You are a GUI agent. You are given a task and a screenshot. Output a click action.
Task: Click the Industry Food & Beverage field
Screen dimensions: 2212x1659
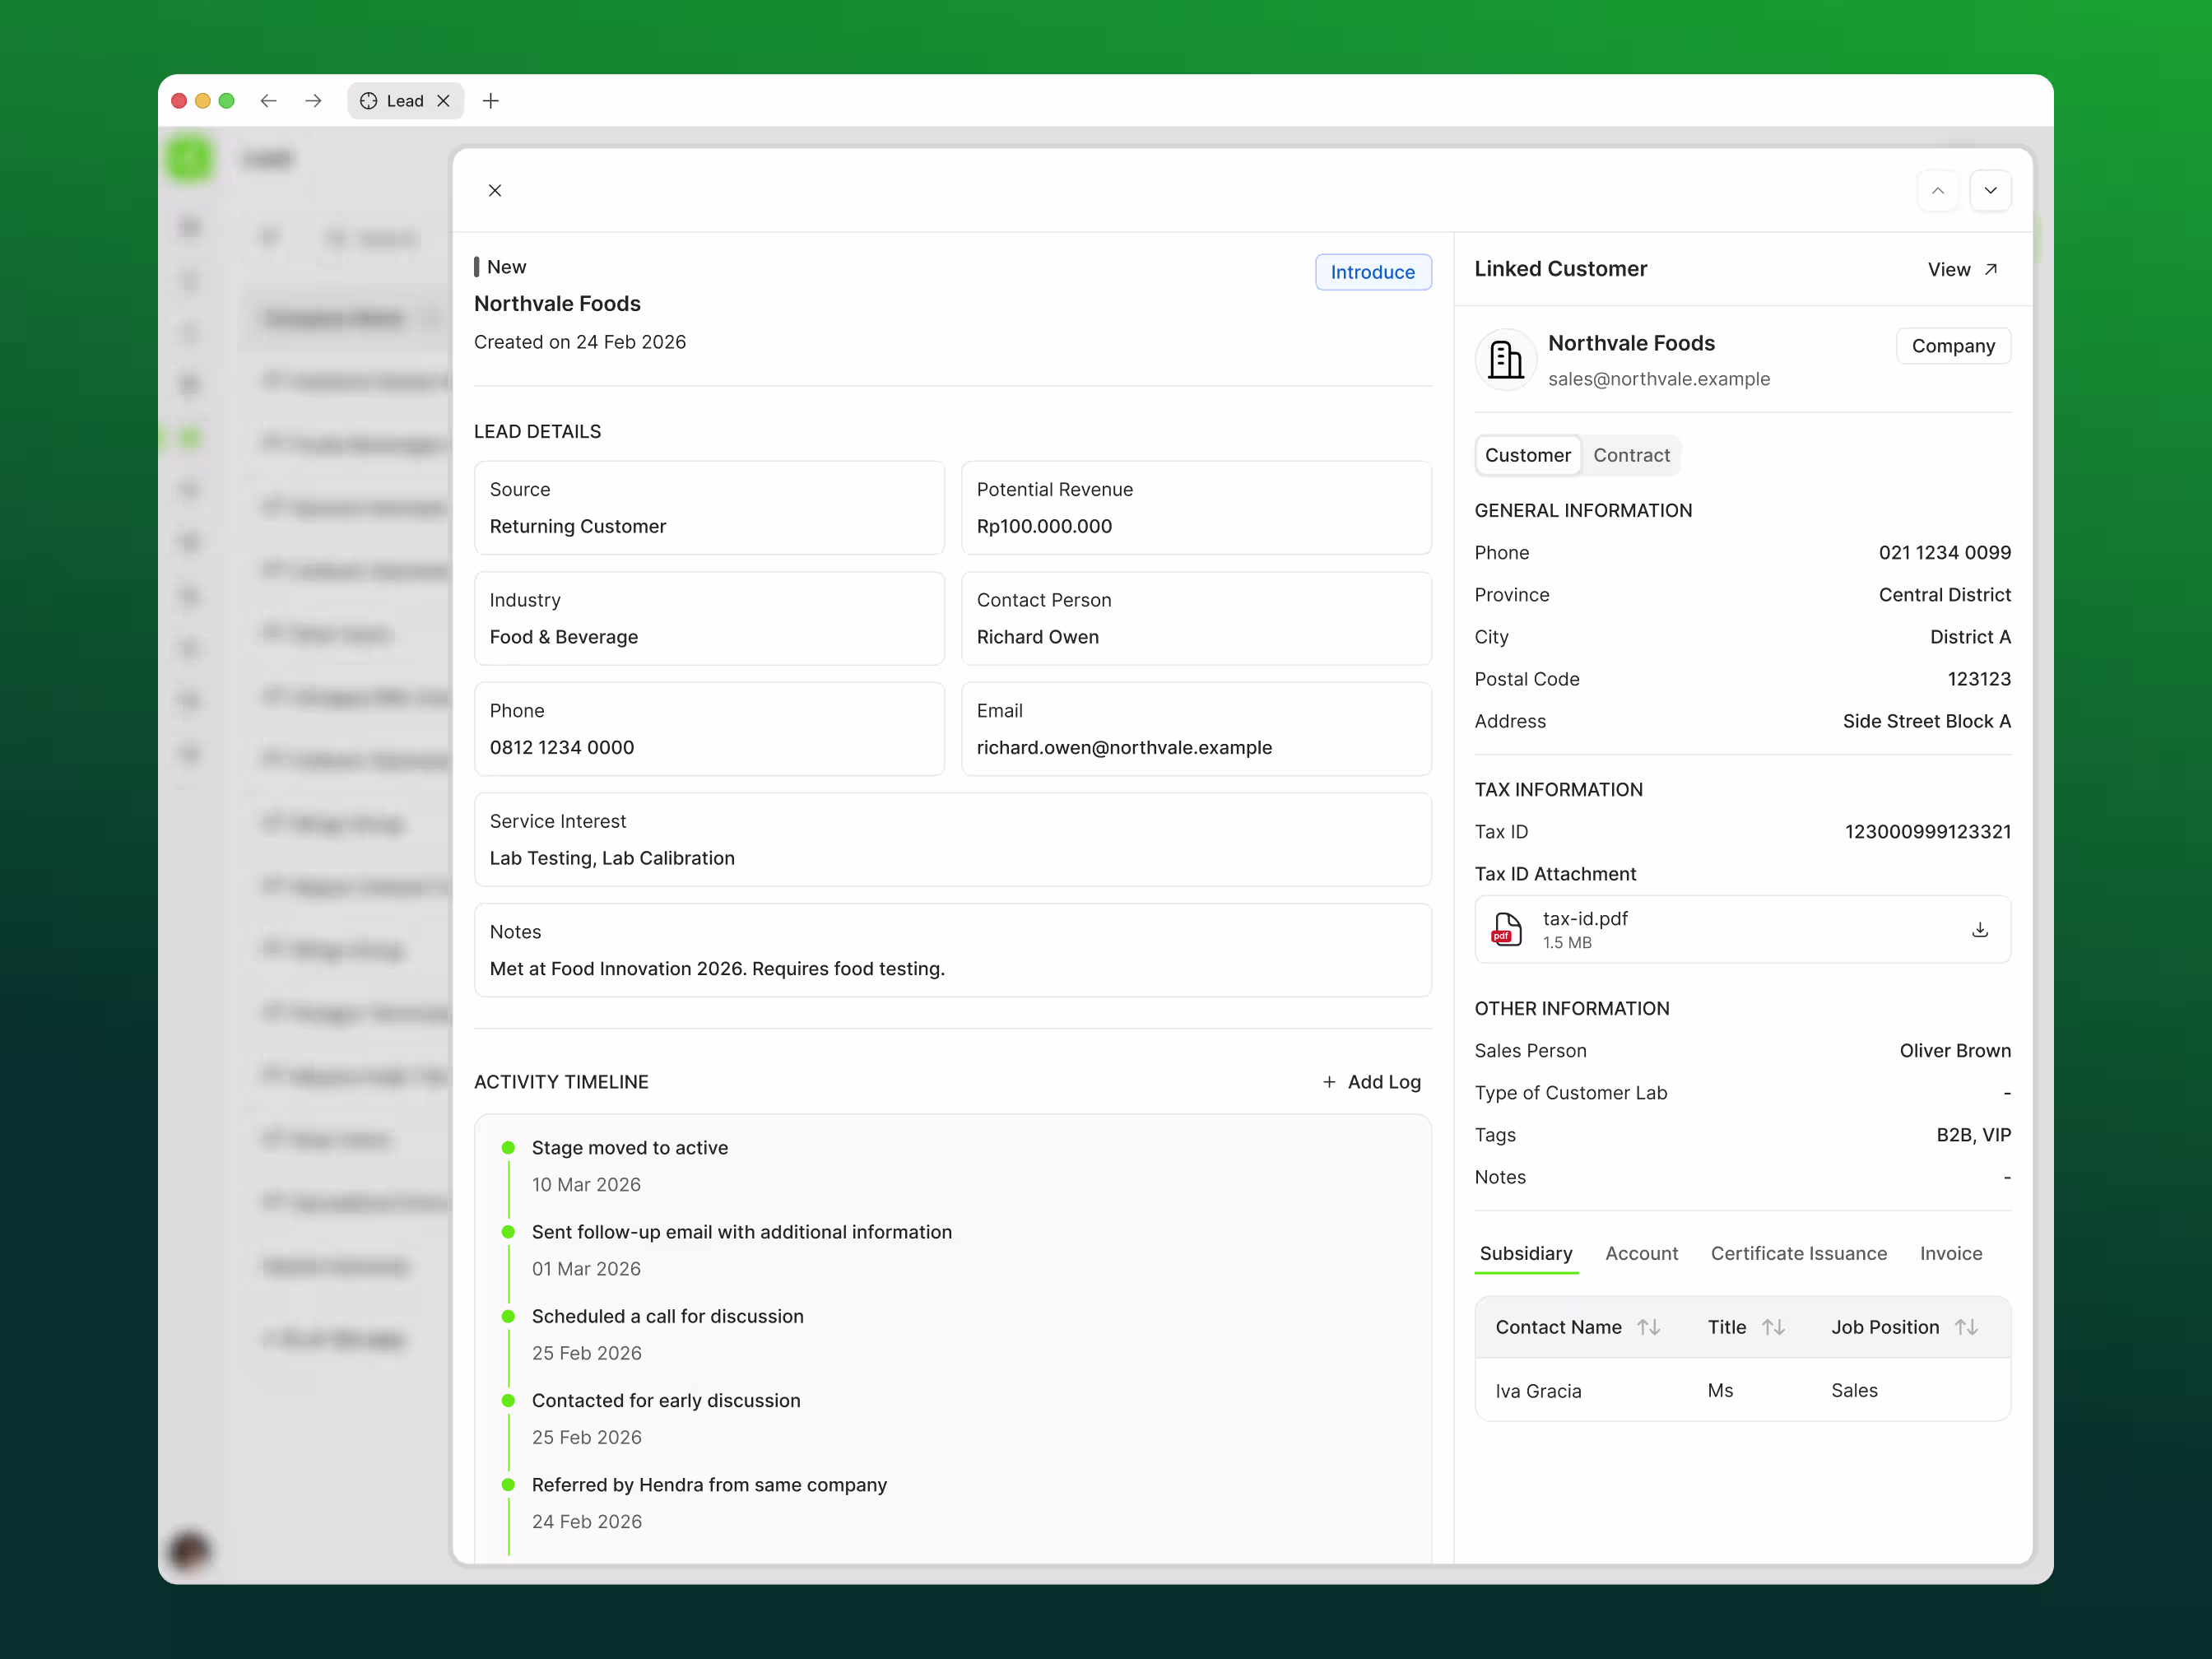tap(709, 619)
